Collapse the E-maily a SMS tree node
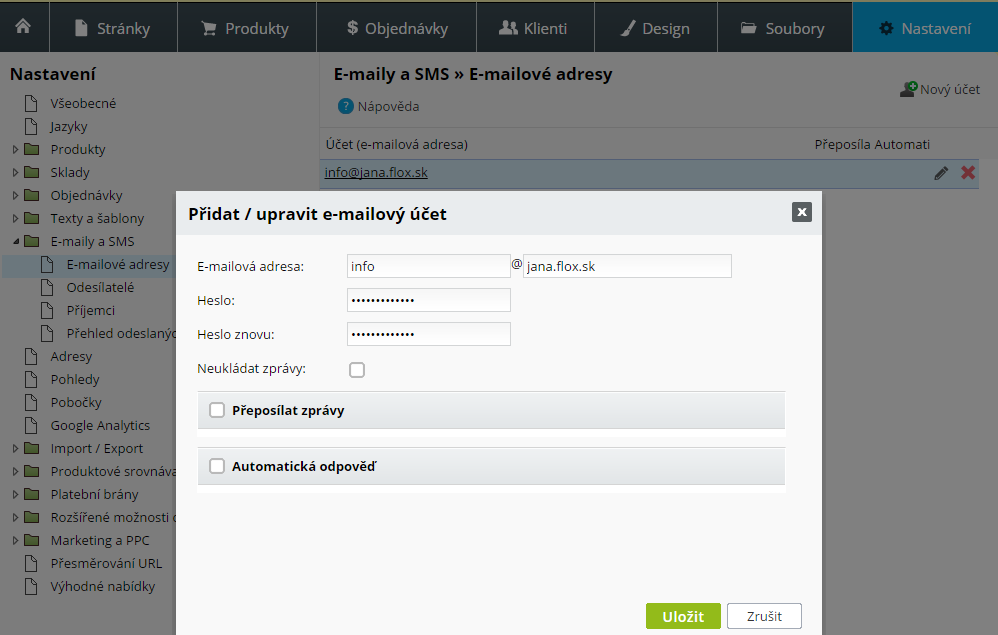998x635 pixels. [x=16, y=242]
